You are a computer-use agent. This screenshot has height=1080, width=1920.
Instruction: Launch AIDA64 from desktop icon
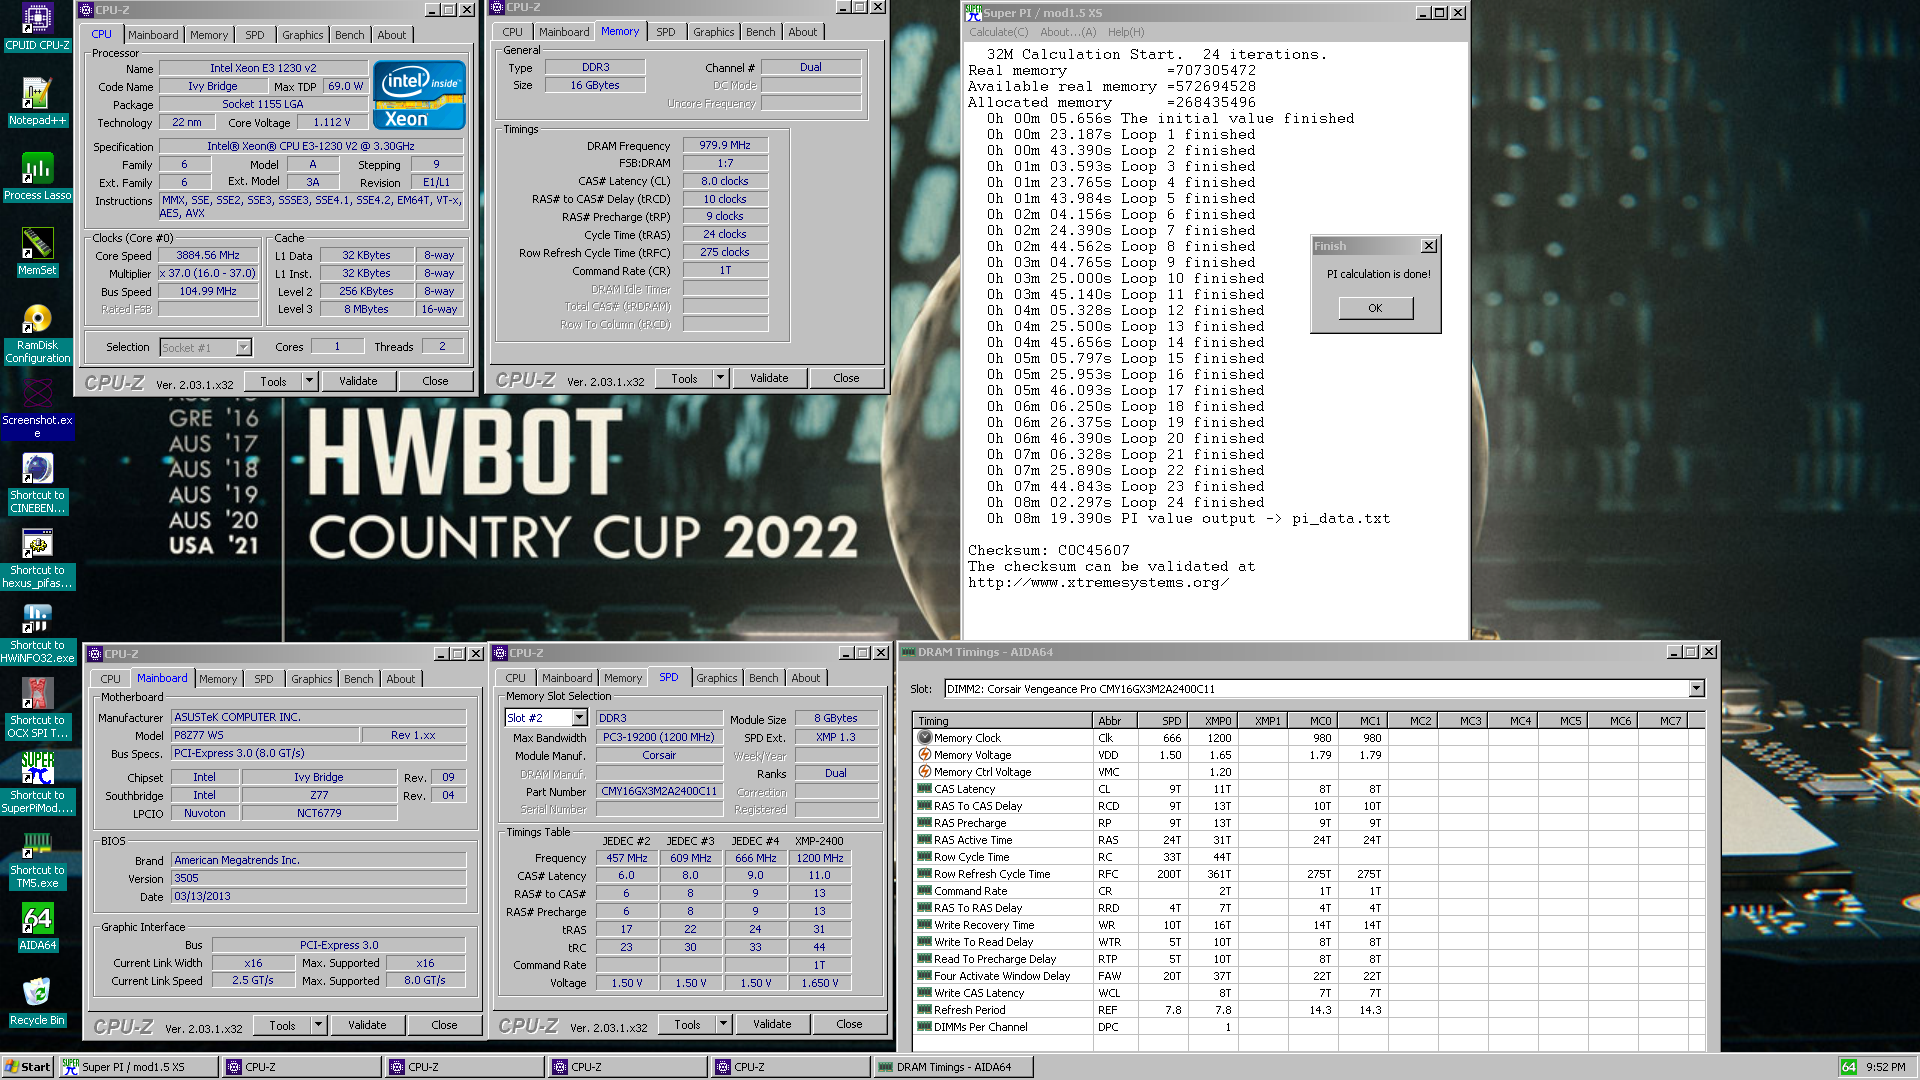tap(37, 926)
